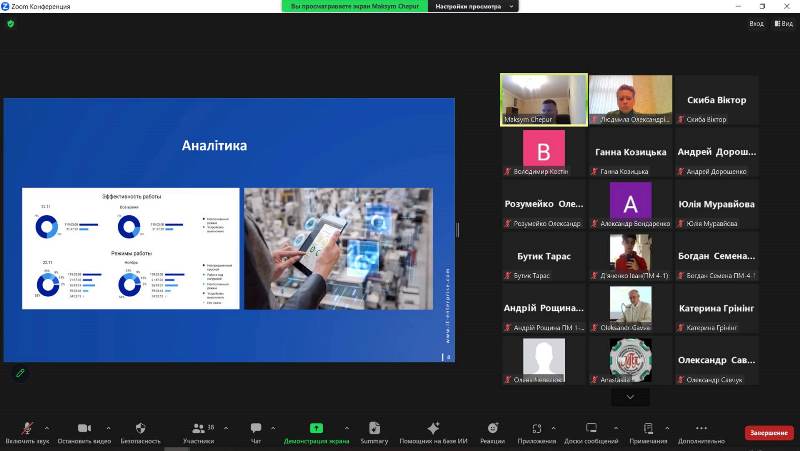Select the Ганна Козицька participant tile
The width and height of the screenshot is (800, 451).
pos(631,152)
